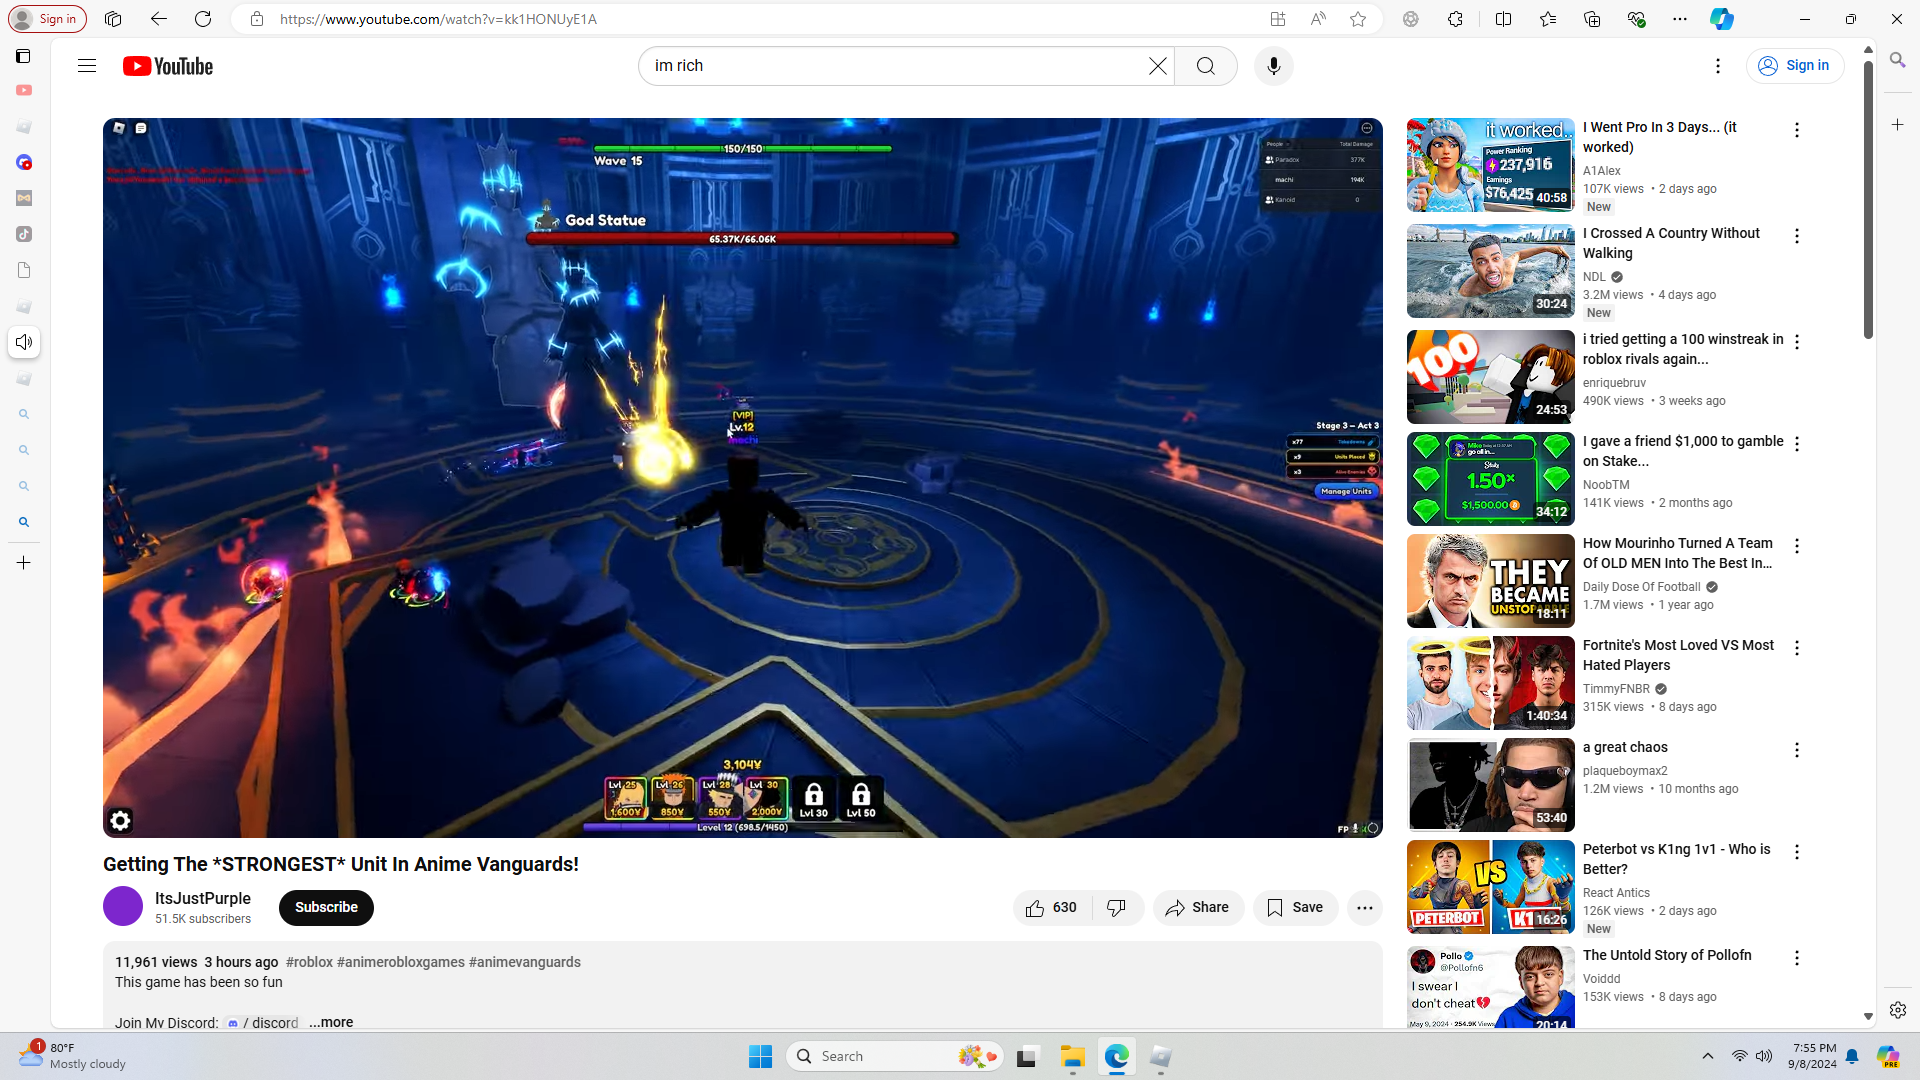Save the video to a playlist
The image size is (1920, 1080).
tap(1295, 908)
